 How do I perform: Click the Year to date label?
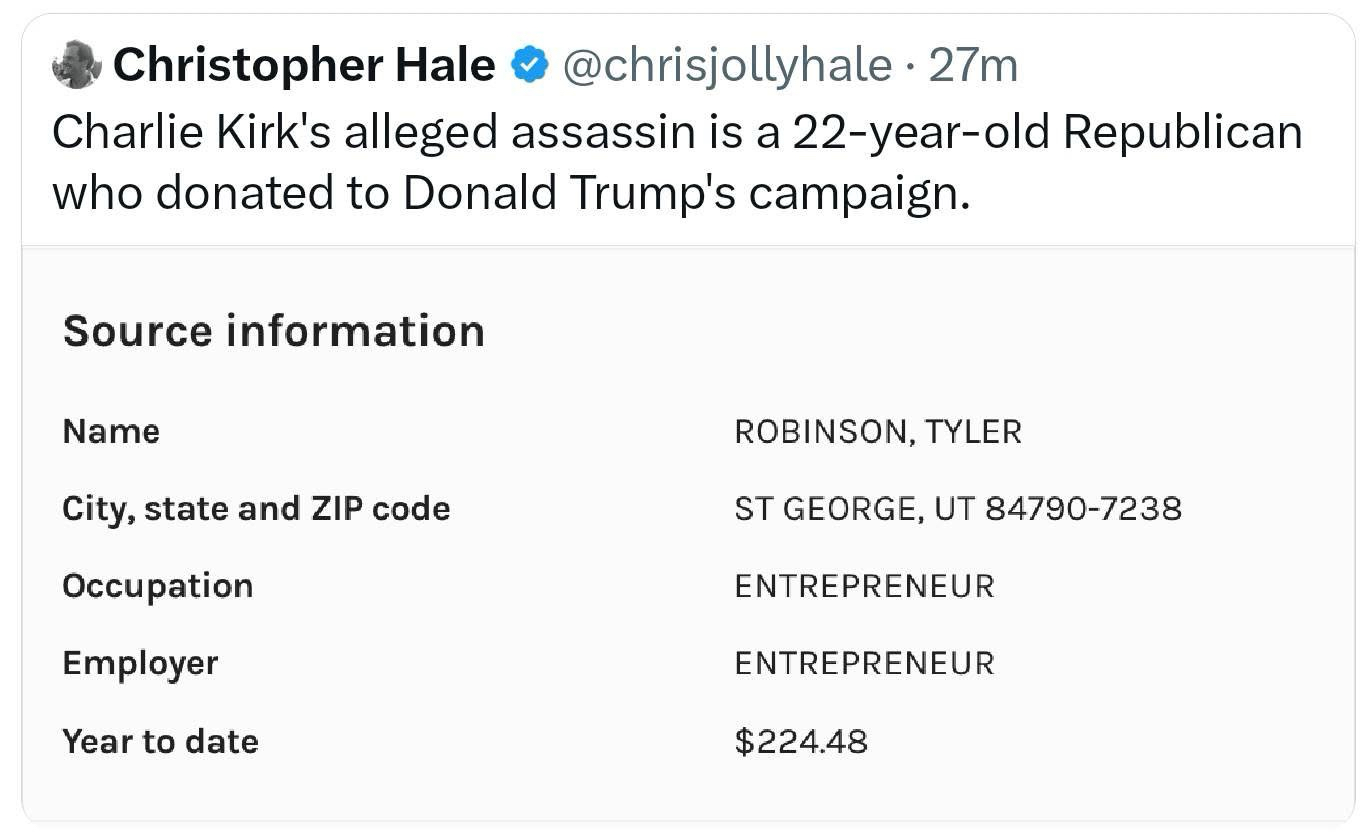[x=160, y=741]
